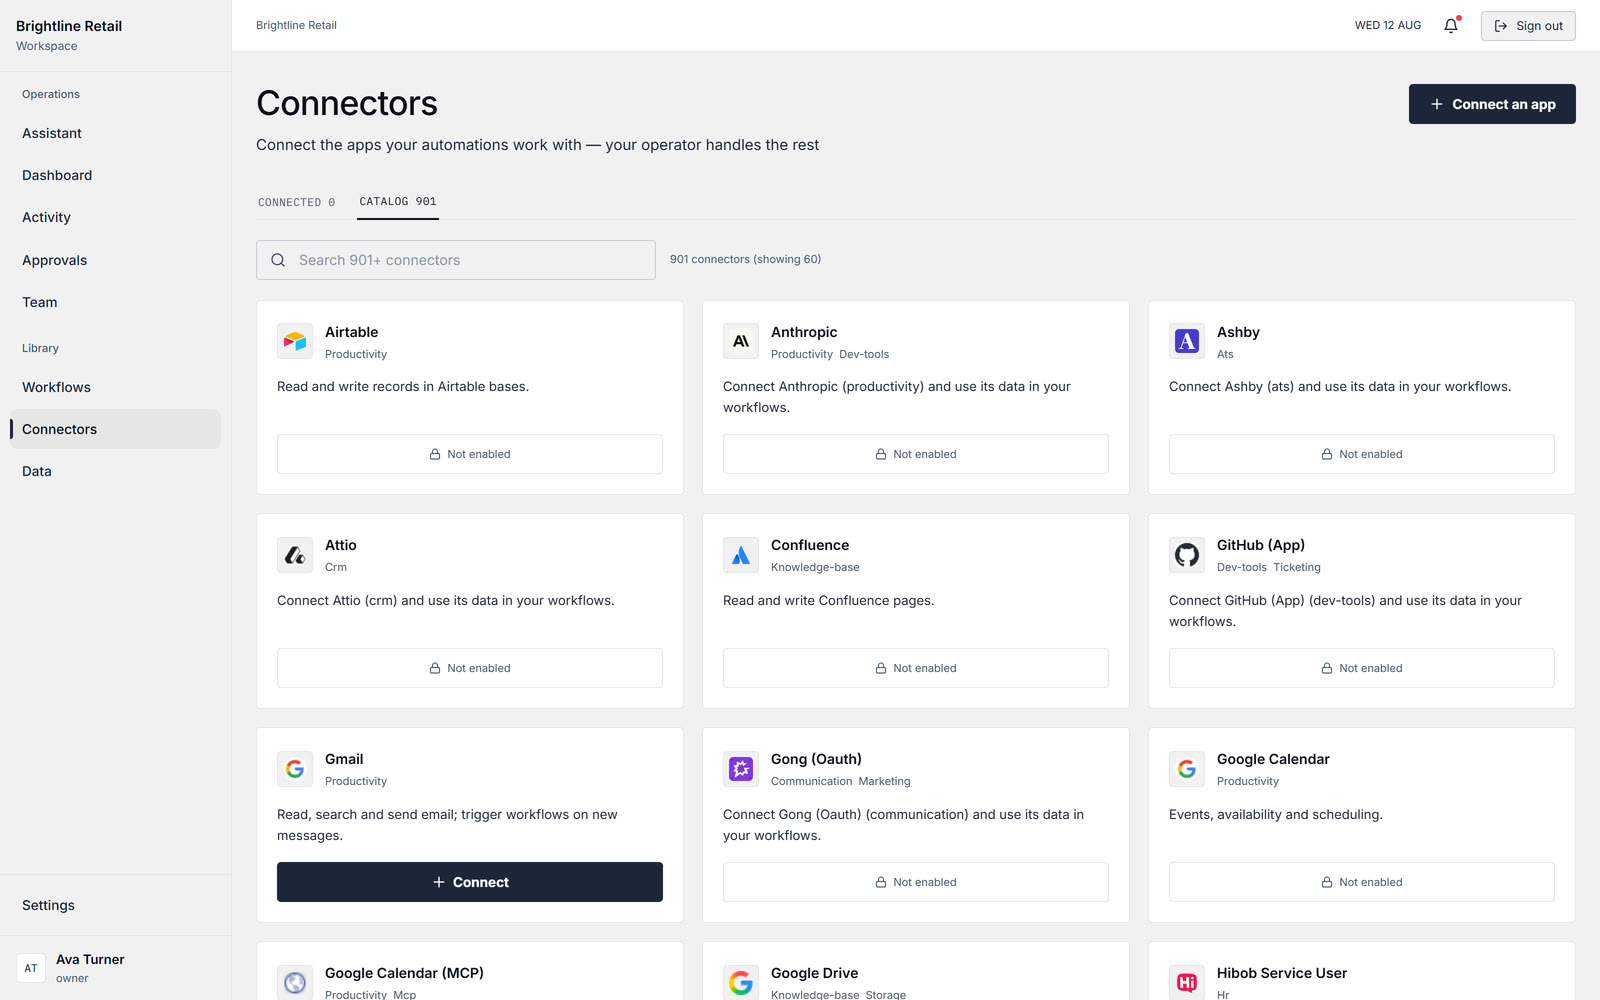The width and height of the screenshot is (1600, 1000).
Task: Click the Attio logo icon
Action: [295, 555]
